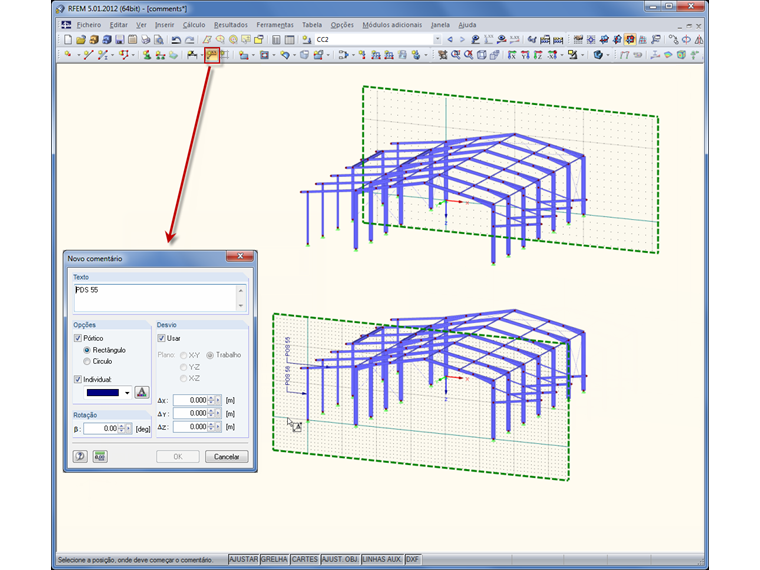Select the New line tool
The width and height of the screenshot is (760, 570).
coord(88,55)
